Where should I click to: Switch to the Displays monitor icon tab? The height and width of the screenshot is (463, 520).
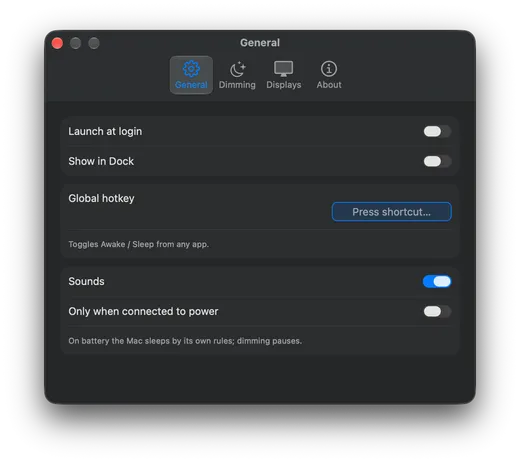283,75
